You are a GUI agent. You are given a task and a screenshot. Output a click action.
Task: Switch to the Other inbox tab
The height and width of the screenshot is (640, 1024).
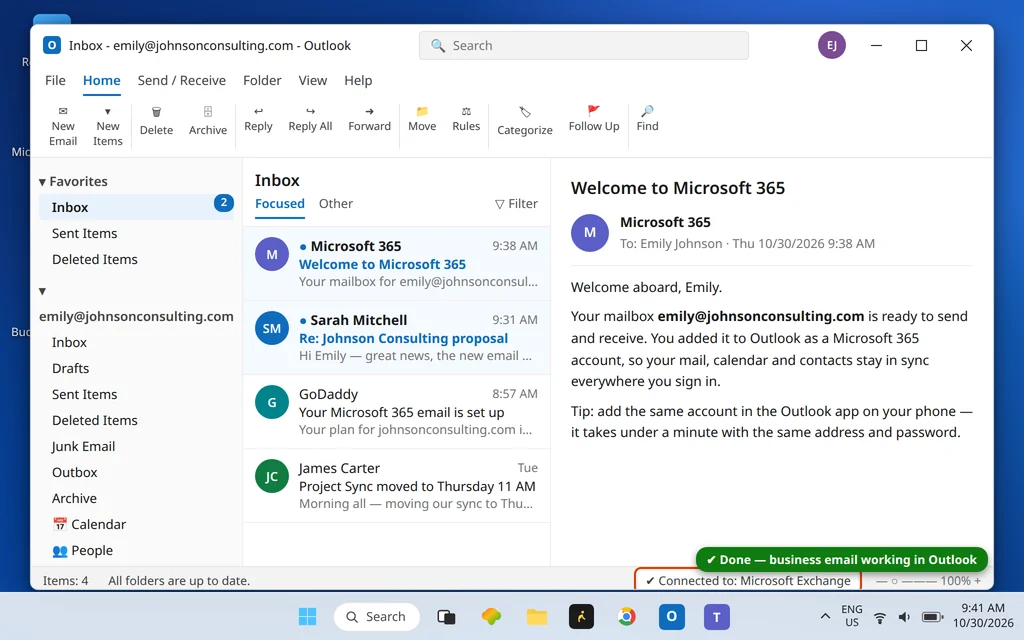(x=336, y=204)
